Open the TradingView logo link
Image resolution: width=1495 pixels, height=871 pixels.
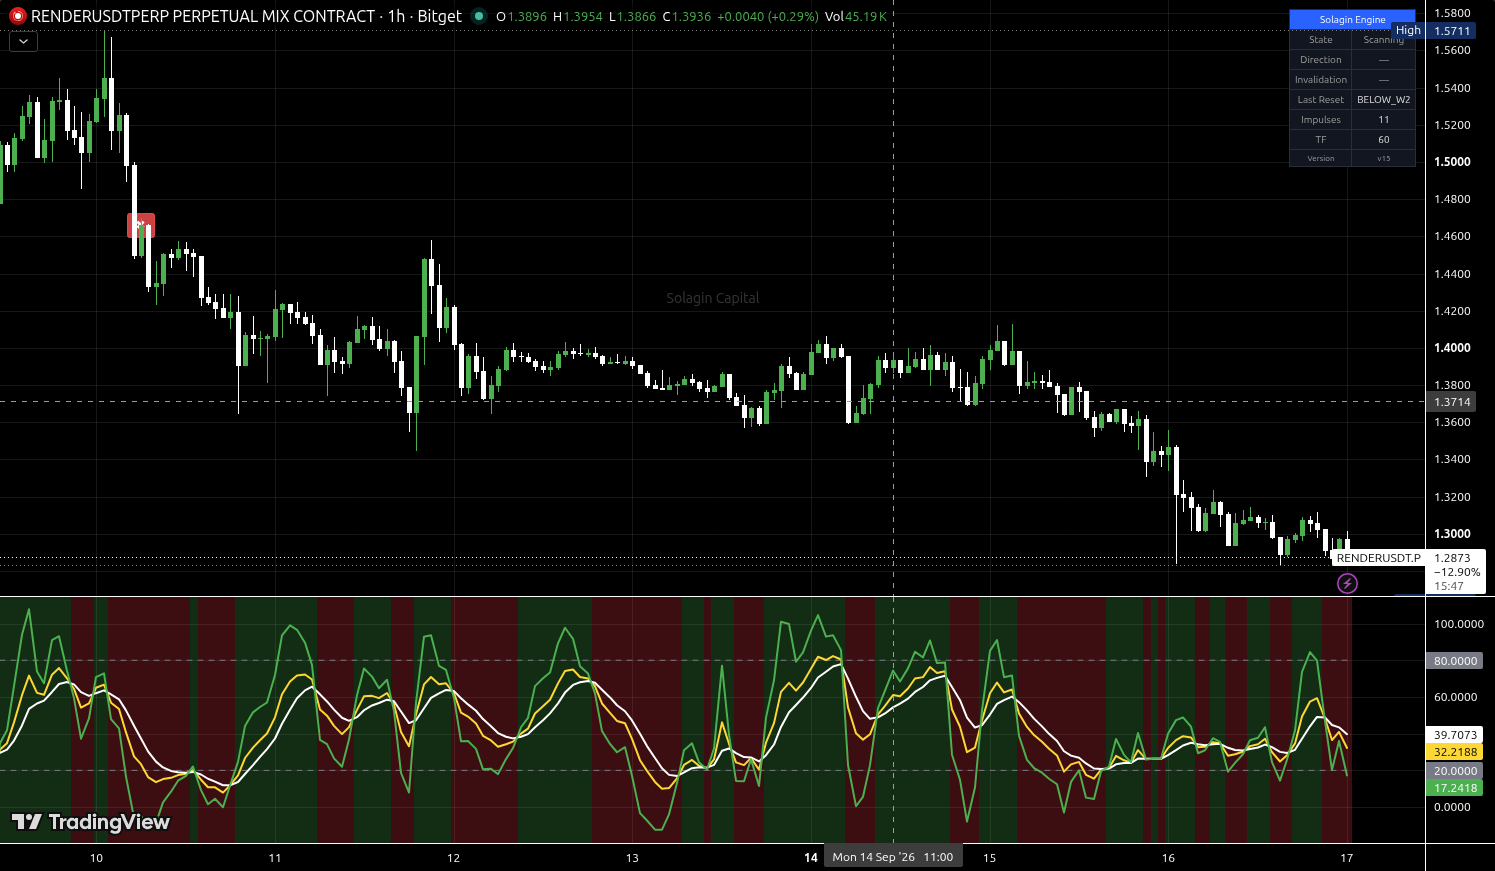pyautogui.click(x=91, y=822)
